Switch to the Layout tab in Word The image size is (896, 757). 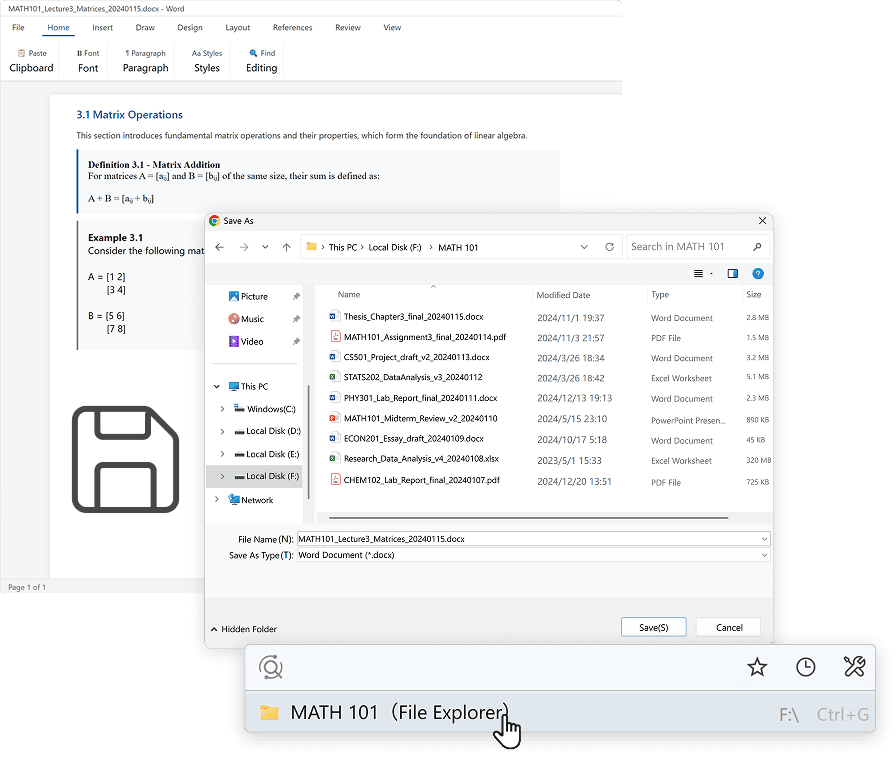pyautogui.click(x=238, y=27)
